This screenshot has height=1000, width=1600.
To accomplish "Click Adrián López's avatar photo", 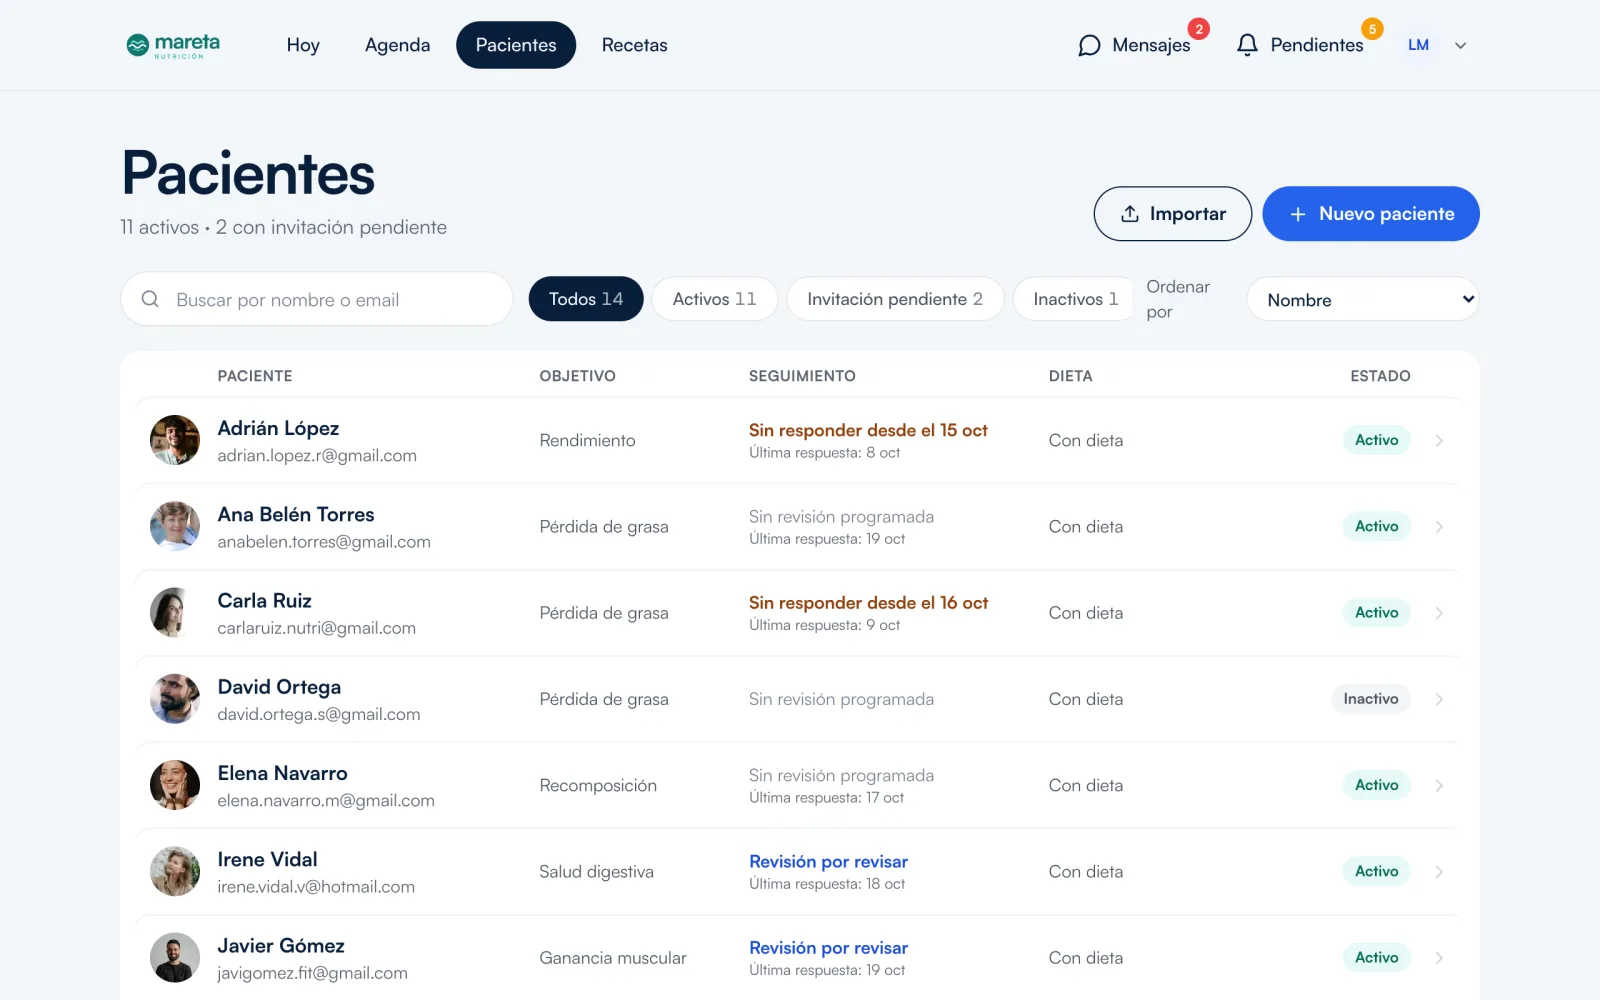I will tap(175, 440).
